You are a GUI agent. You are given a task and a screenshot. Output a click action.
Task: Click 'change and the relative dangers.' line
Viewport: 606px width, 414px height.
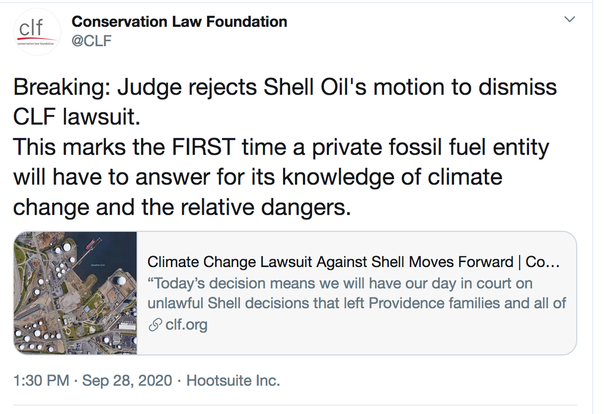(x=181, y=210)
